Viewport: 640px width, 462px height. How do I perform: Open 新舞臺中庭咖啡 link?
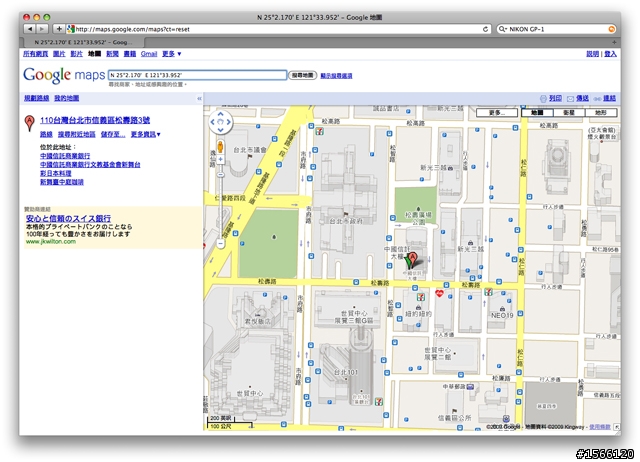point(62,182)
